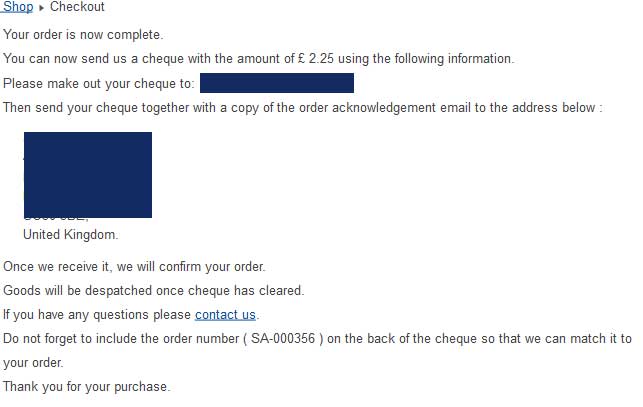Click the Shop breadcrumb link
Screen dimensions: 643x407
[18, 7]
